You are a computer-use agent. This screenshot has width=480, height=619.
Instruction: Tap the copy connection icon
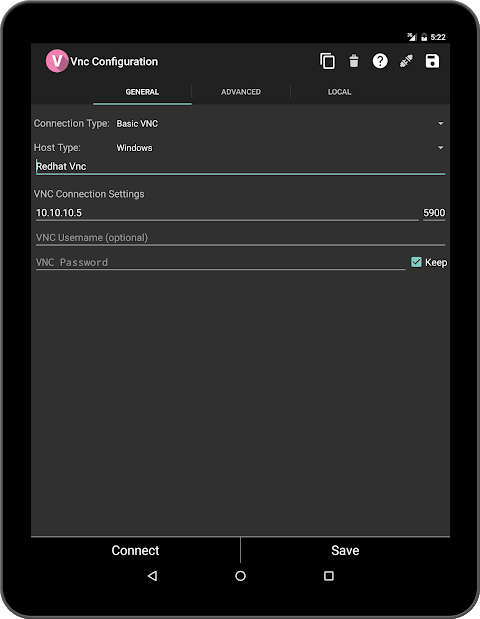[327, 61]
